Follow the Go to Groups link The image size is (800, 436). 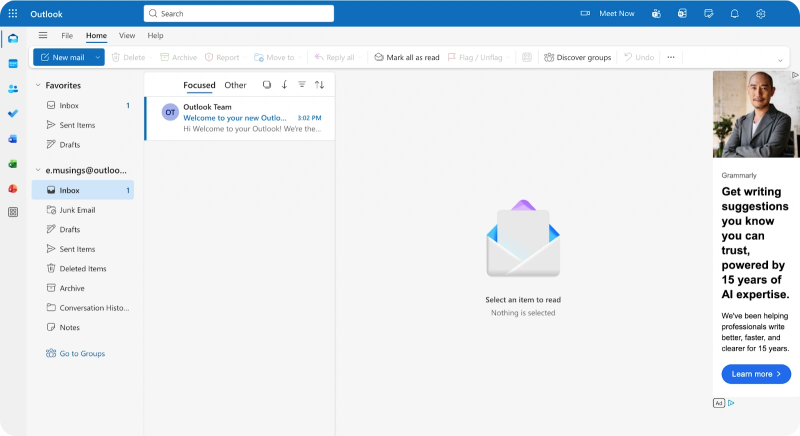(81, 353)
